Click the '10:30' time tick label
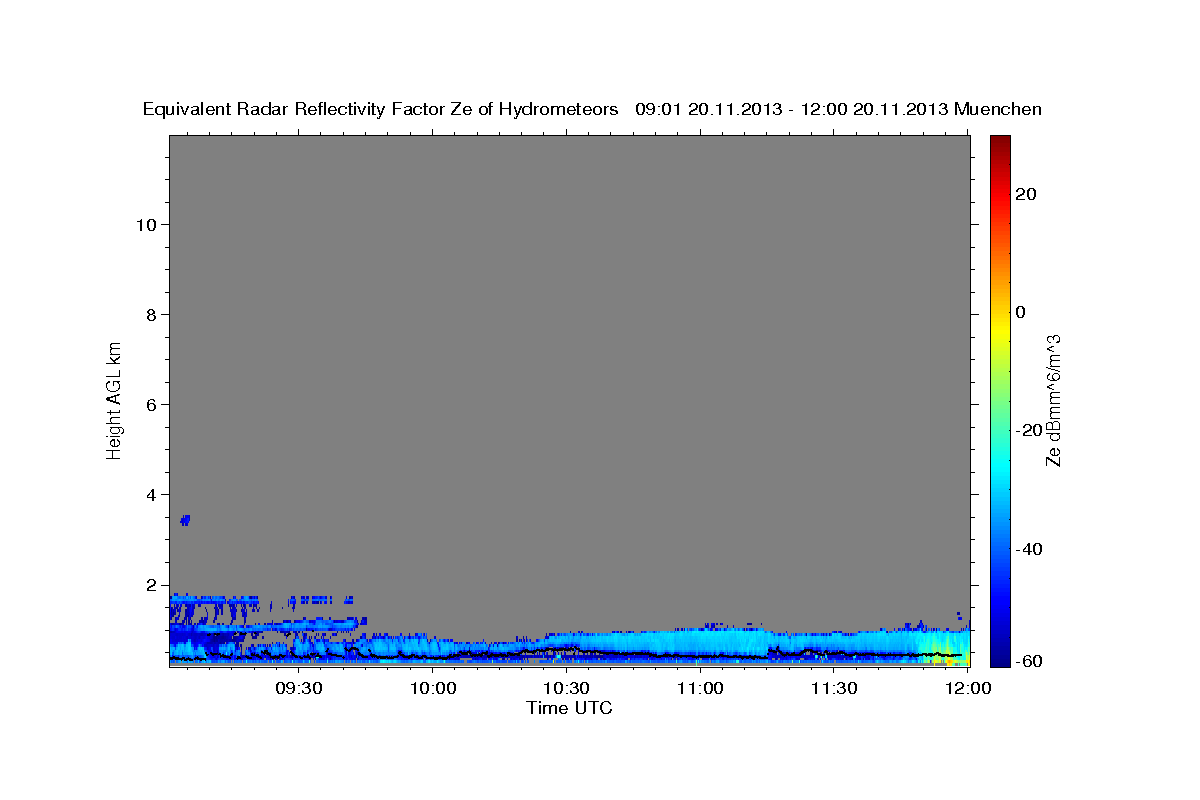The height and width of the screenshot is (800, 1200). [x=566, y=688]
